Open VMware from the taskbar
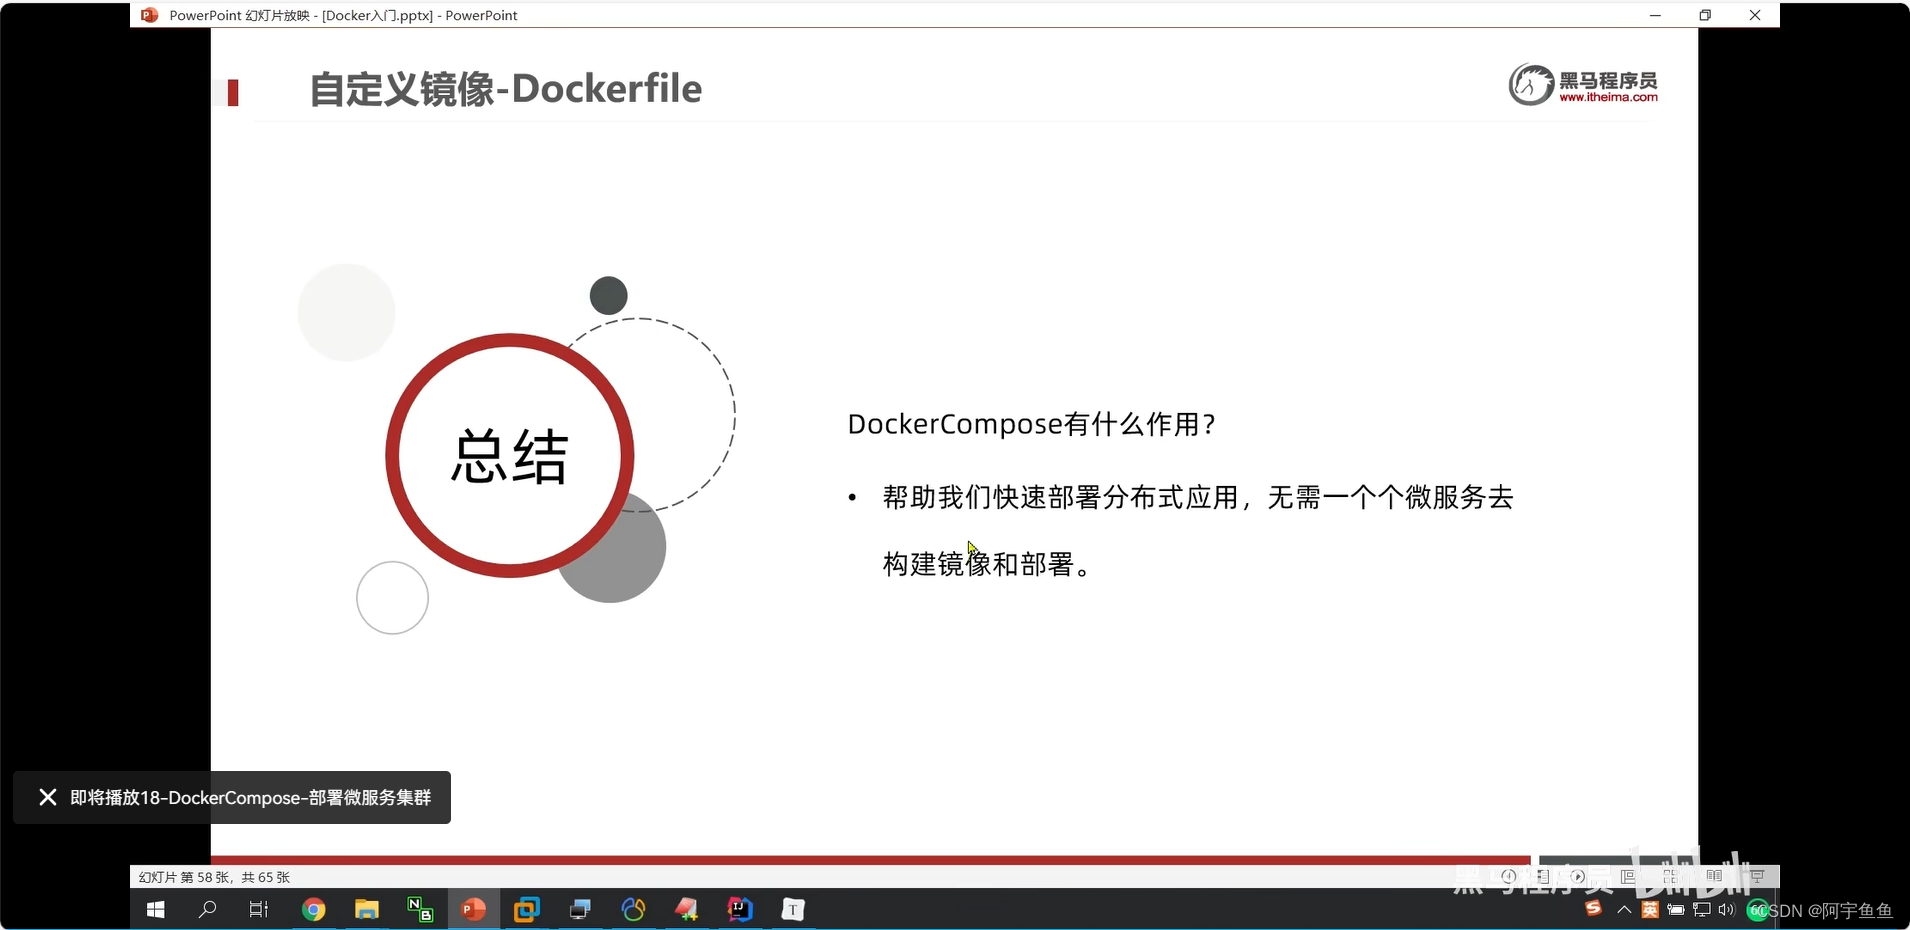The width and height of the screenshot is (1910, 930). pyautogui.click(x=526, y=909)
